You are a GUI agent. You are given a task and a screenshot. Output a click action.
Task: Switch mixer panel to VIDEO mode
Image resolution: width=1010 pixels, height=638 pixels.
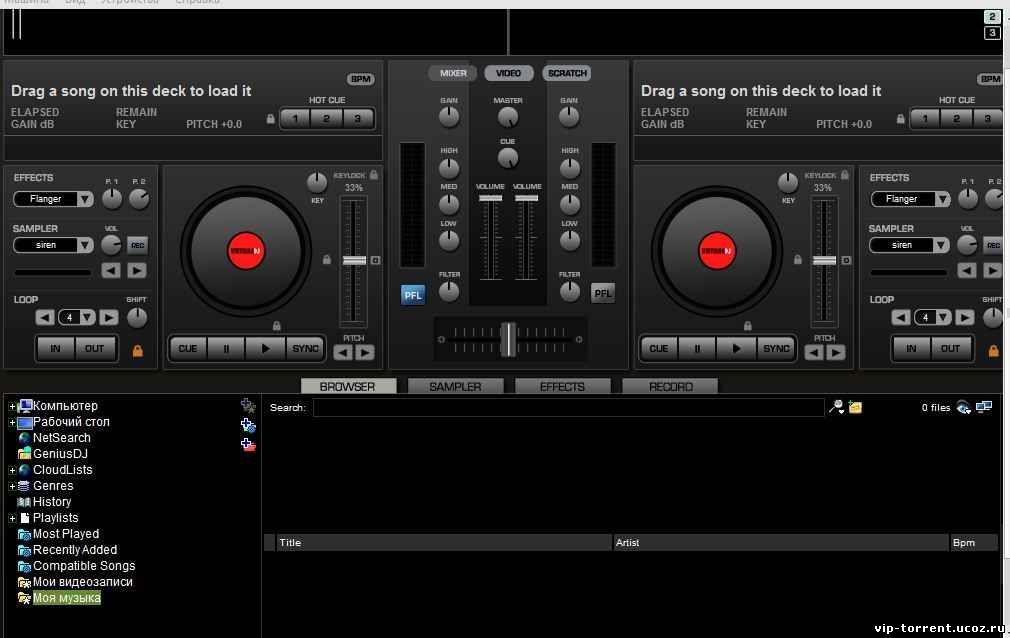[x=509, y=73]
